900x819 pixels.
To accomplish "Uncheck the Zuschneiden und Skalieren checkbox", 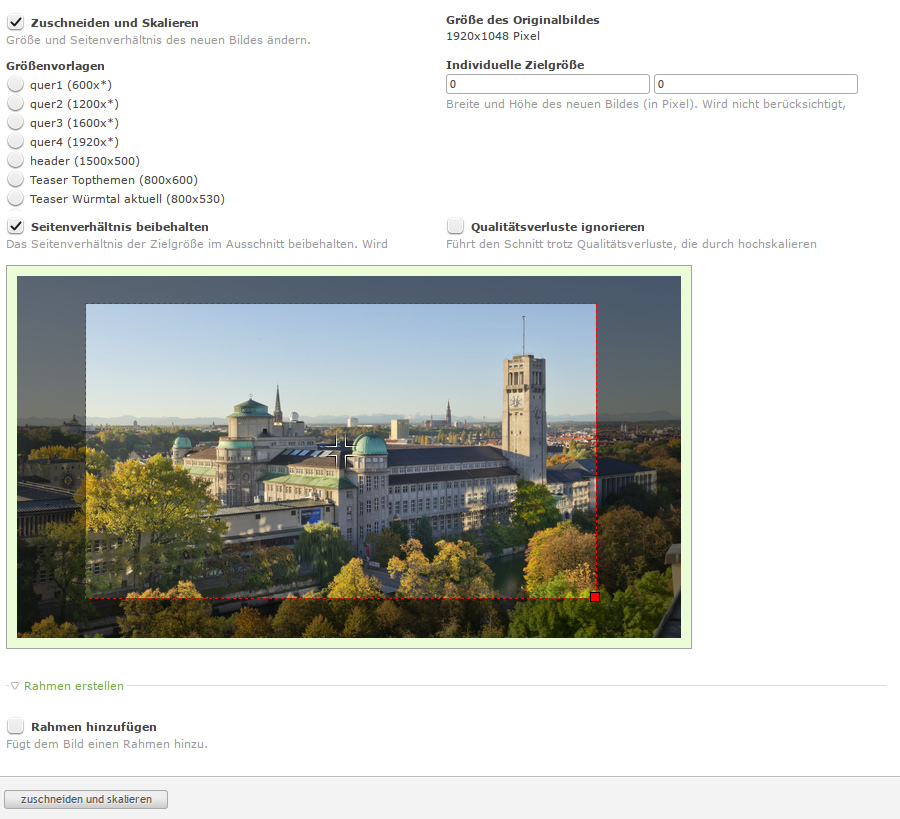I will click(15, 23).
